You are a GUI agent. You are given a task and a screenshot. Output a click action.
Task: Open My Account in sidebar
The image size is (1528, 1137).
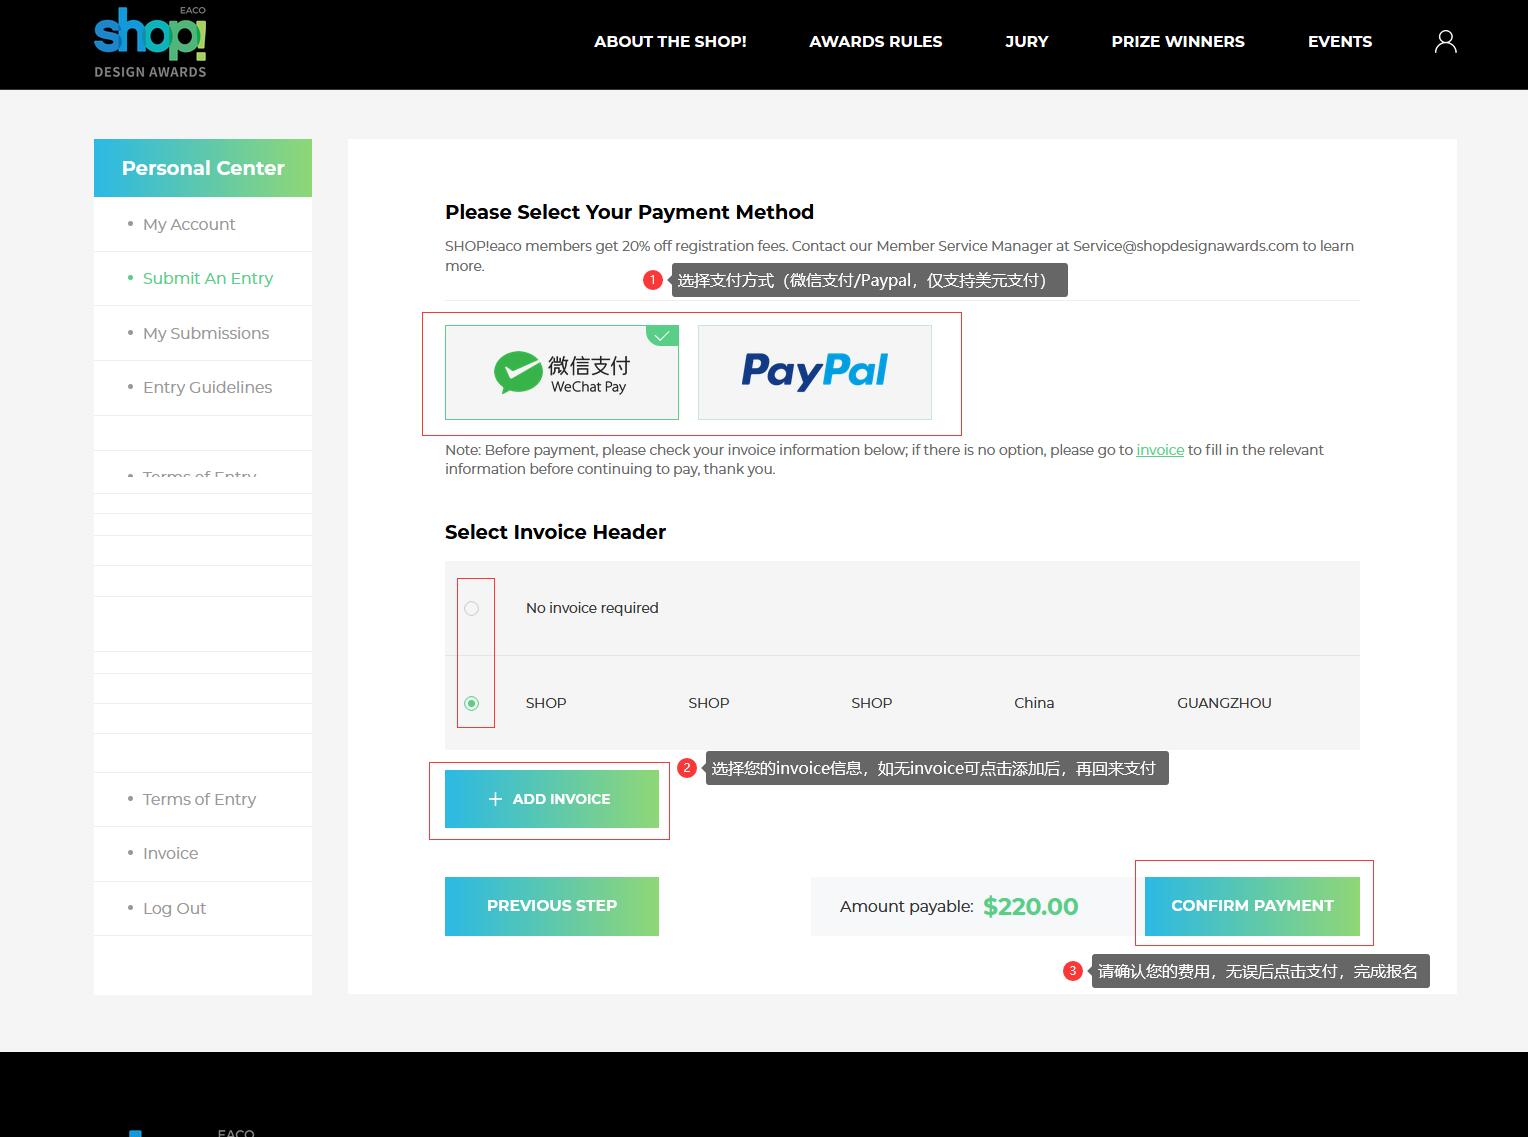(189, 225)
